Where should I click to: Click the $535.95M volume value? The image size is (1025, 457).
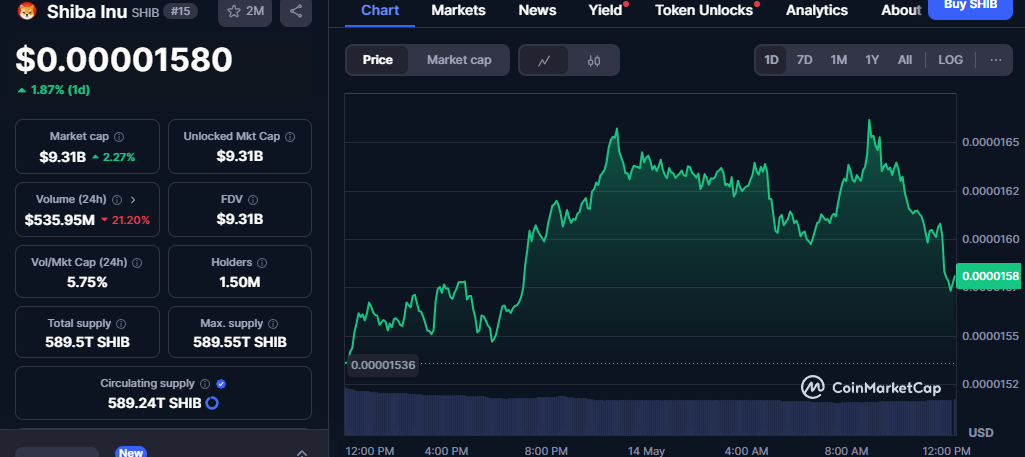pyautogui.click(x=60, y=220)
